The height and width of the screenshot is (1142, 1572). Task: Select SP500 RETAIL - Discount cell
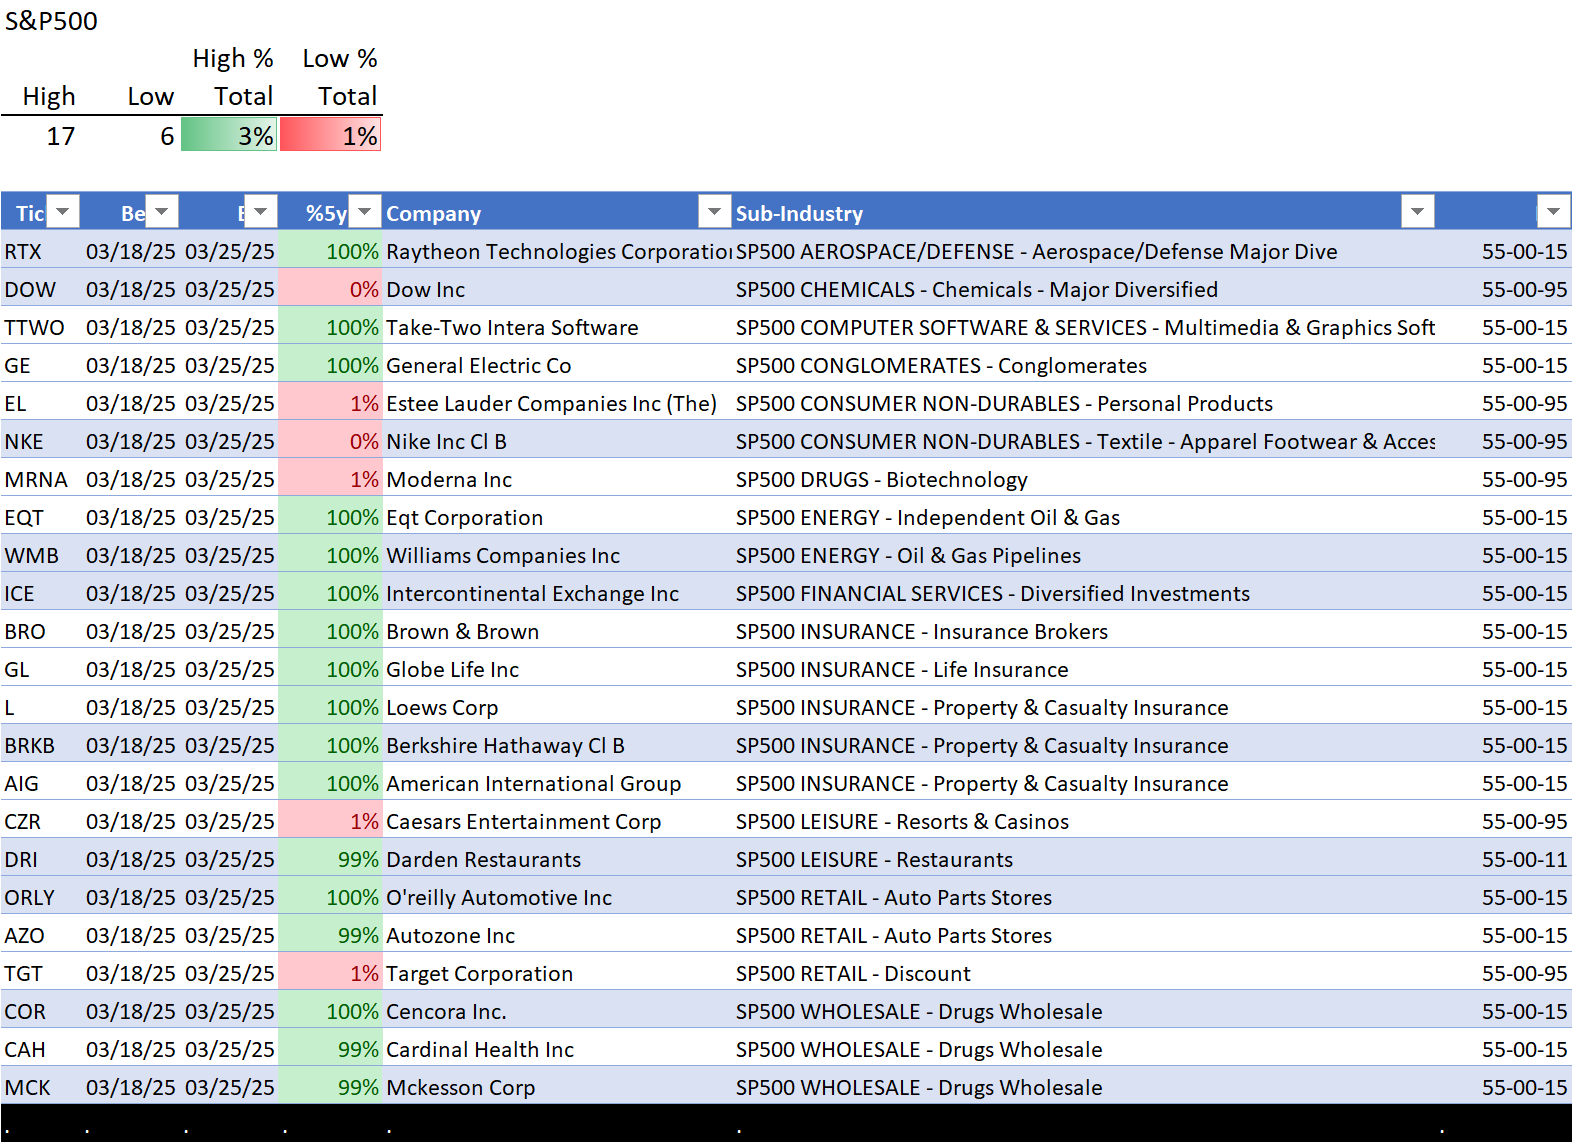coord(1085,973)
